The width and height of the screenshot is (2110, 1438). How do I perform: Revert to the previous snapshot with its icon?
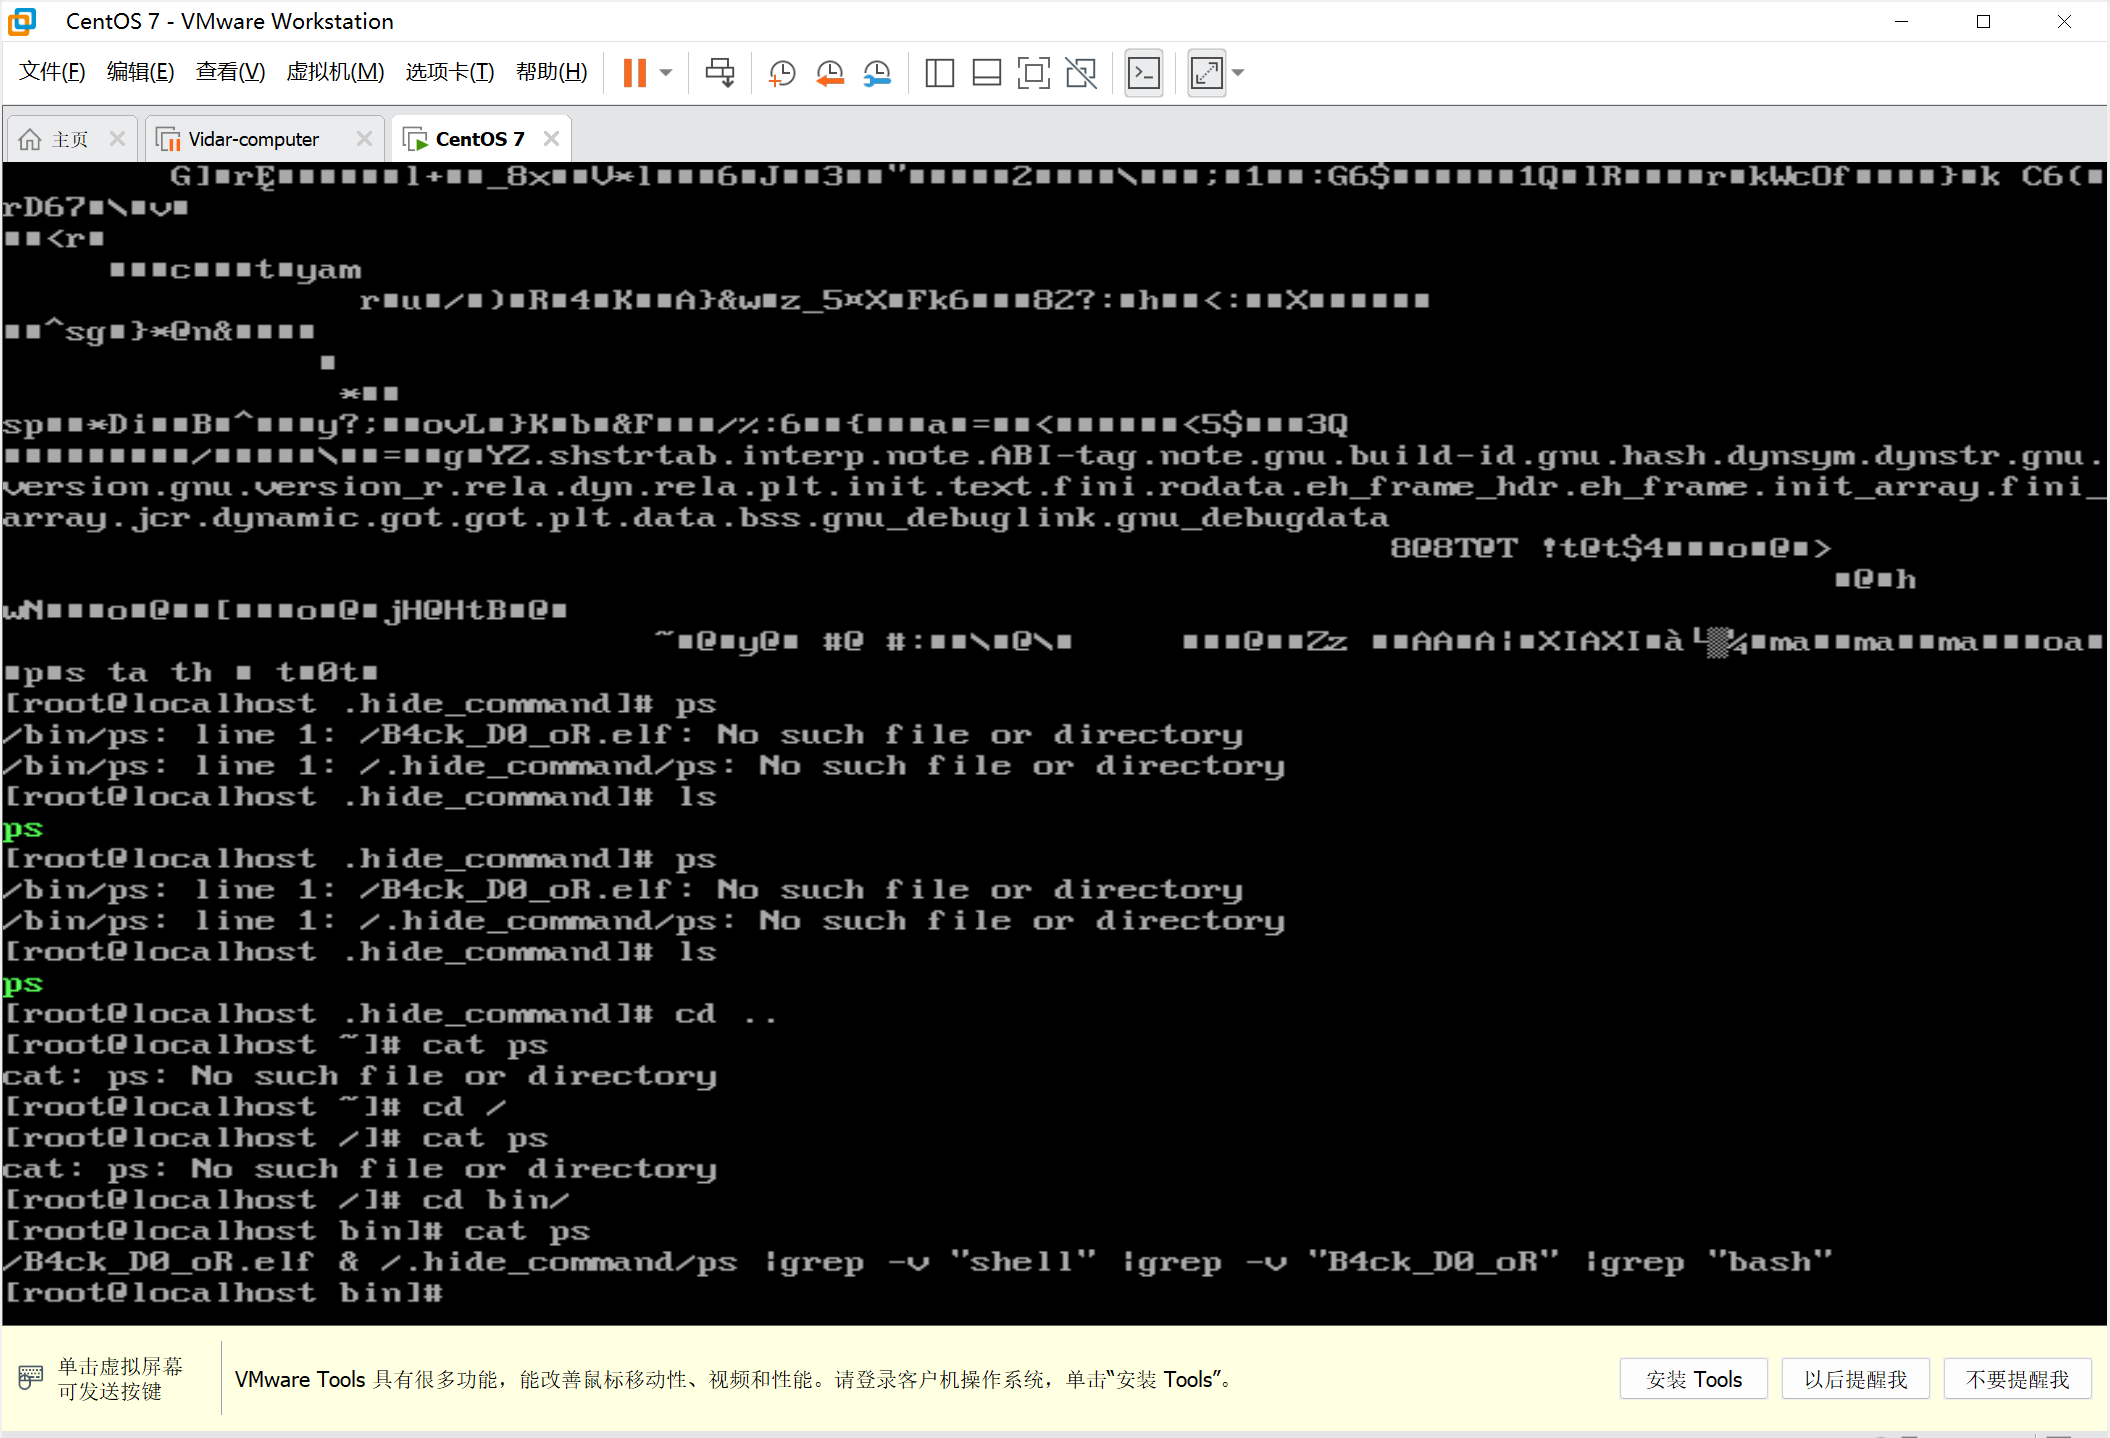click(829, 73)
